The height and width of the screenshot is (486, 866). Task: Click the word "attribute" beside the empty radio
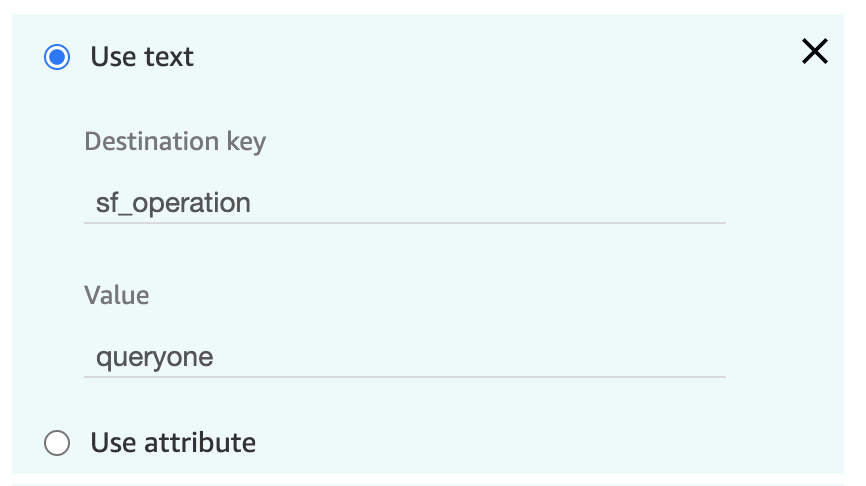tap(200, 443)
